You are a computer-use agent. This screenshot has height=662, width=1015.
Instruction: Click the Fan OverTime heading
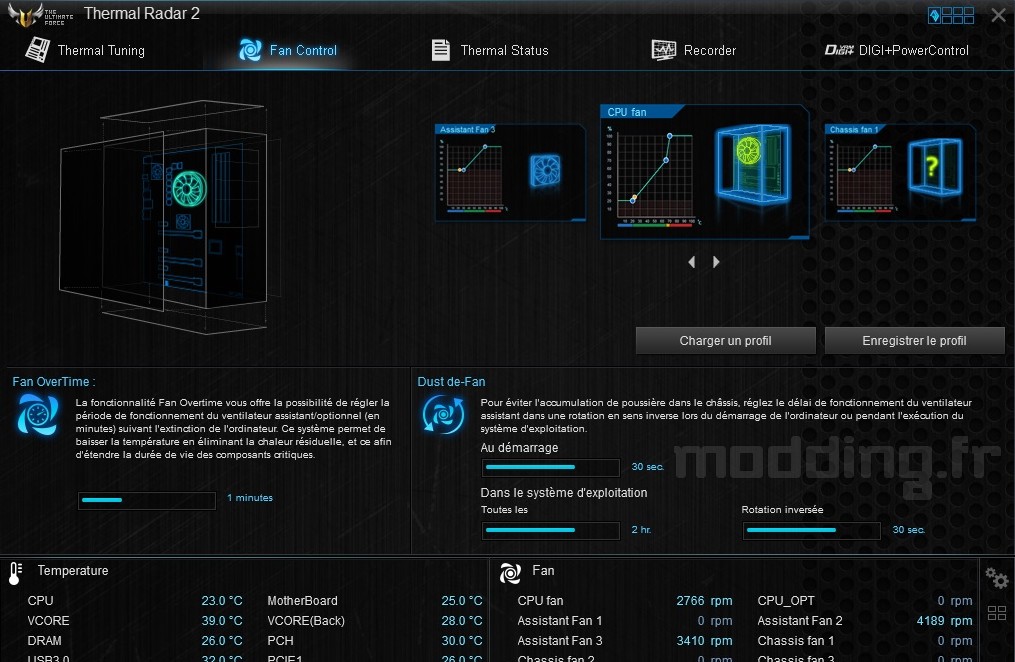pyautogui.click(x=54, y=382)
